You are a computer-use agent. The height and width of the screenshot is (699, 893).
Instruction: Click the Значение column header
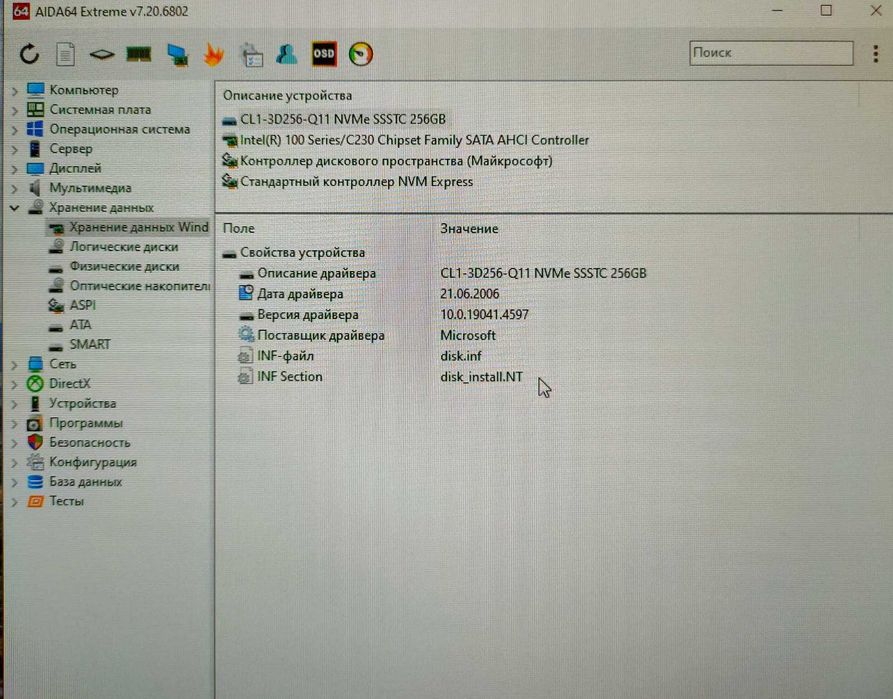[x=469, y=229]
